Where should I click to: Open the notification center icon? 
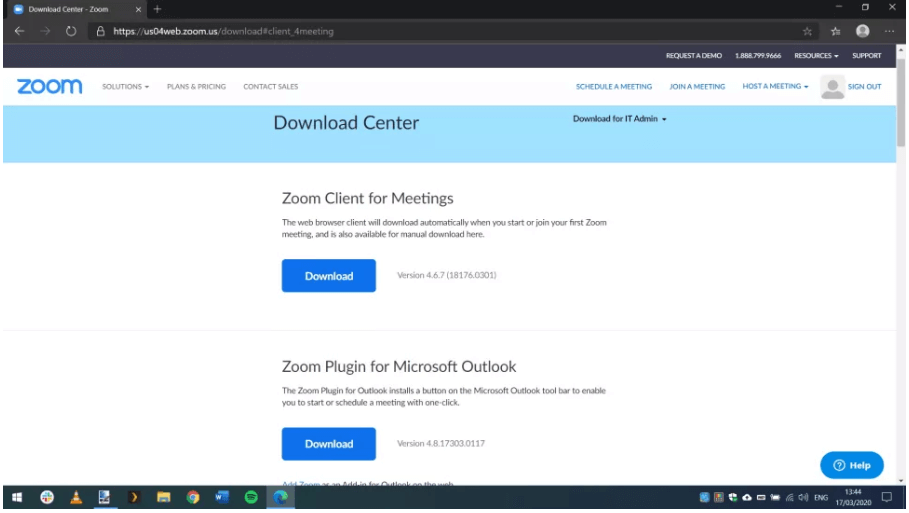click(x=887, y=497)
